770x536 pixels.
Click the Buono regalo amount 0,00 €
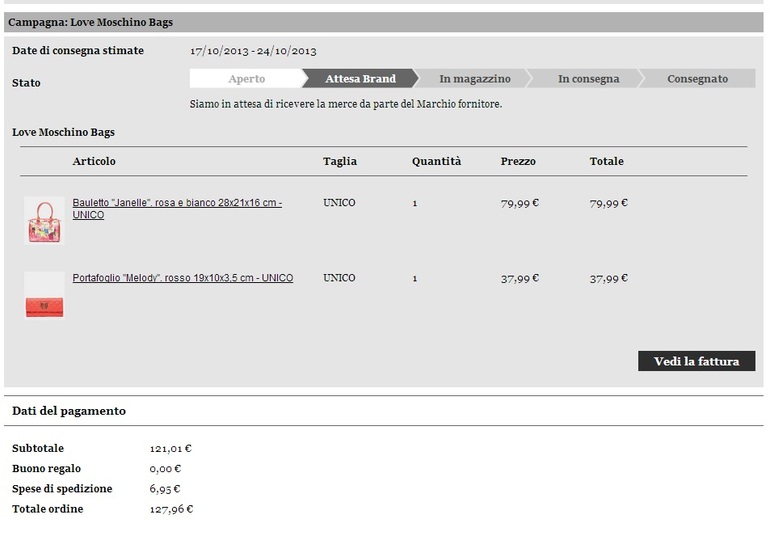pyautogui.click(x=165, y=469)
